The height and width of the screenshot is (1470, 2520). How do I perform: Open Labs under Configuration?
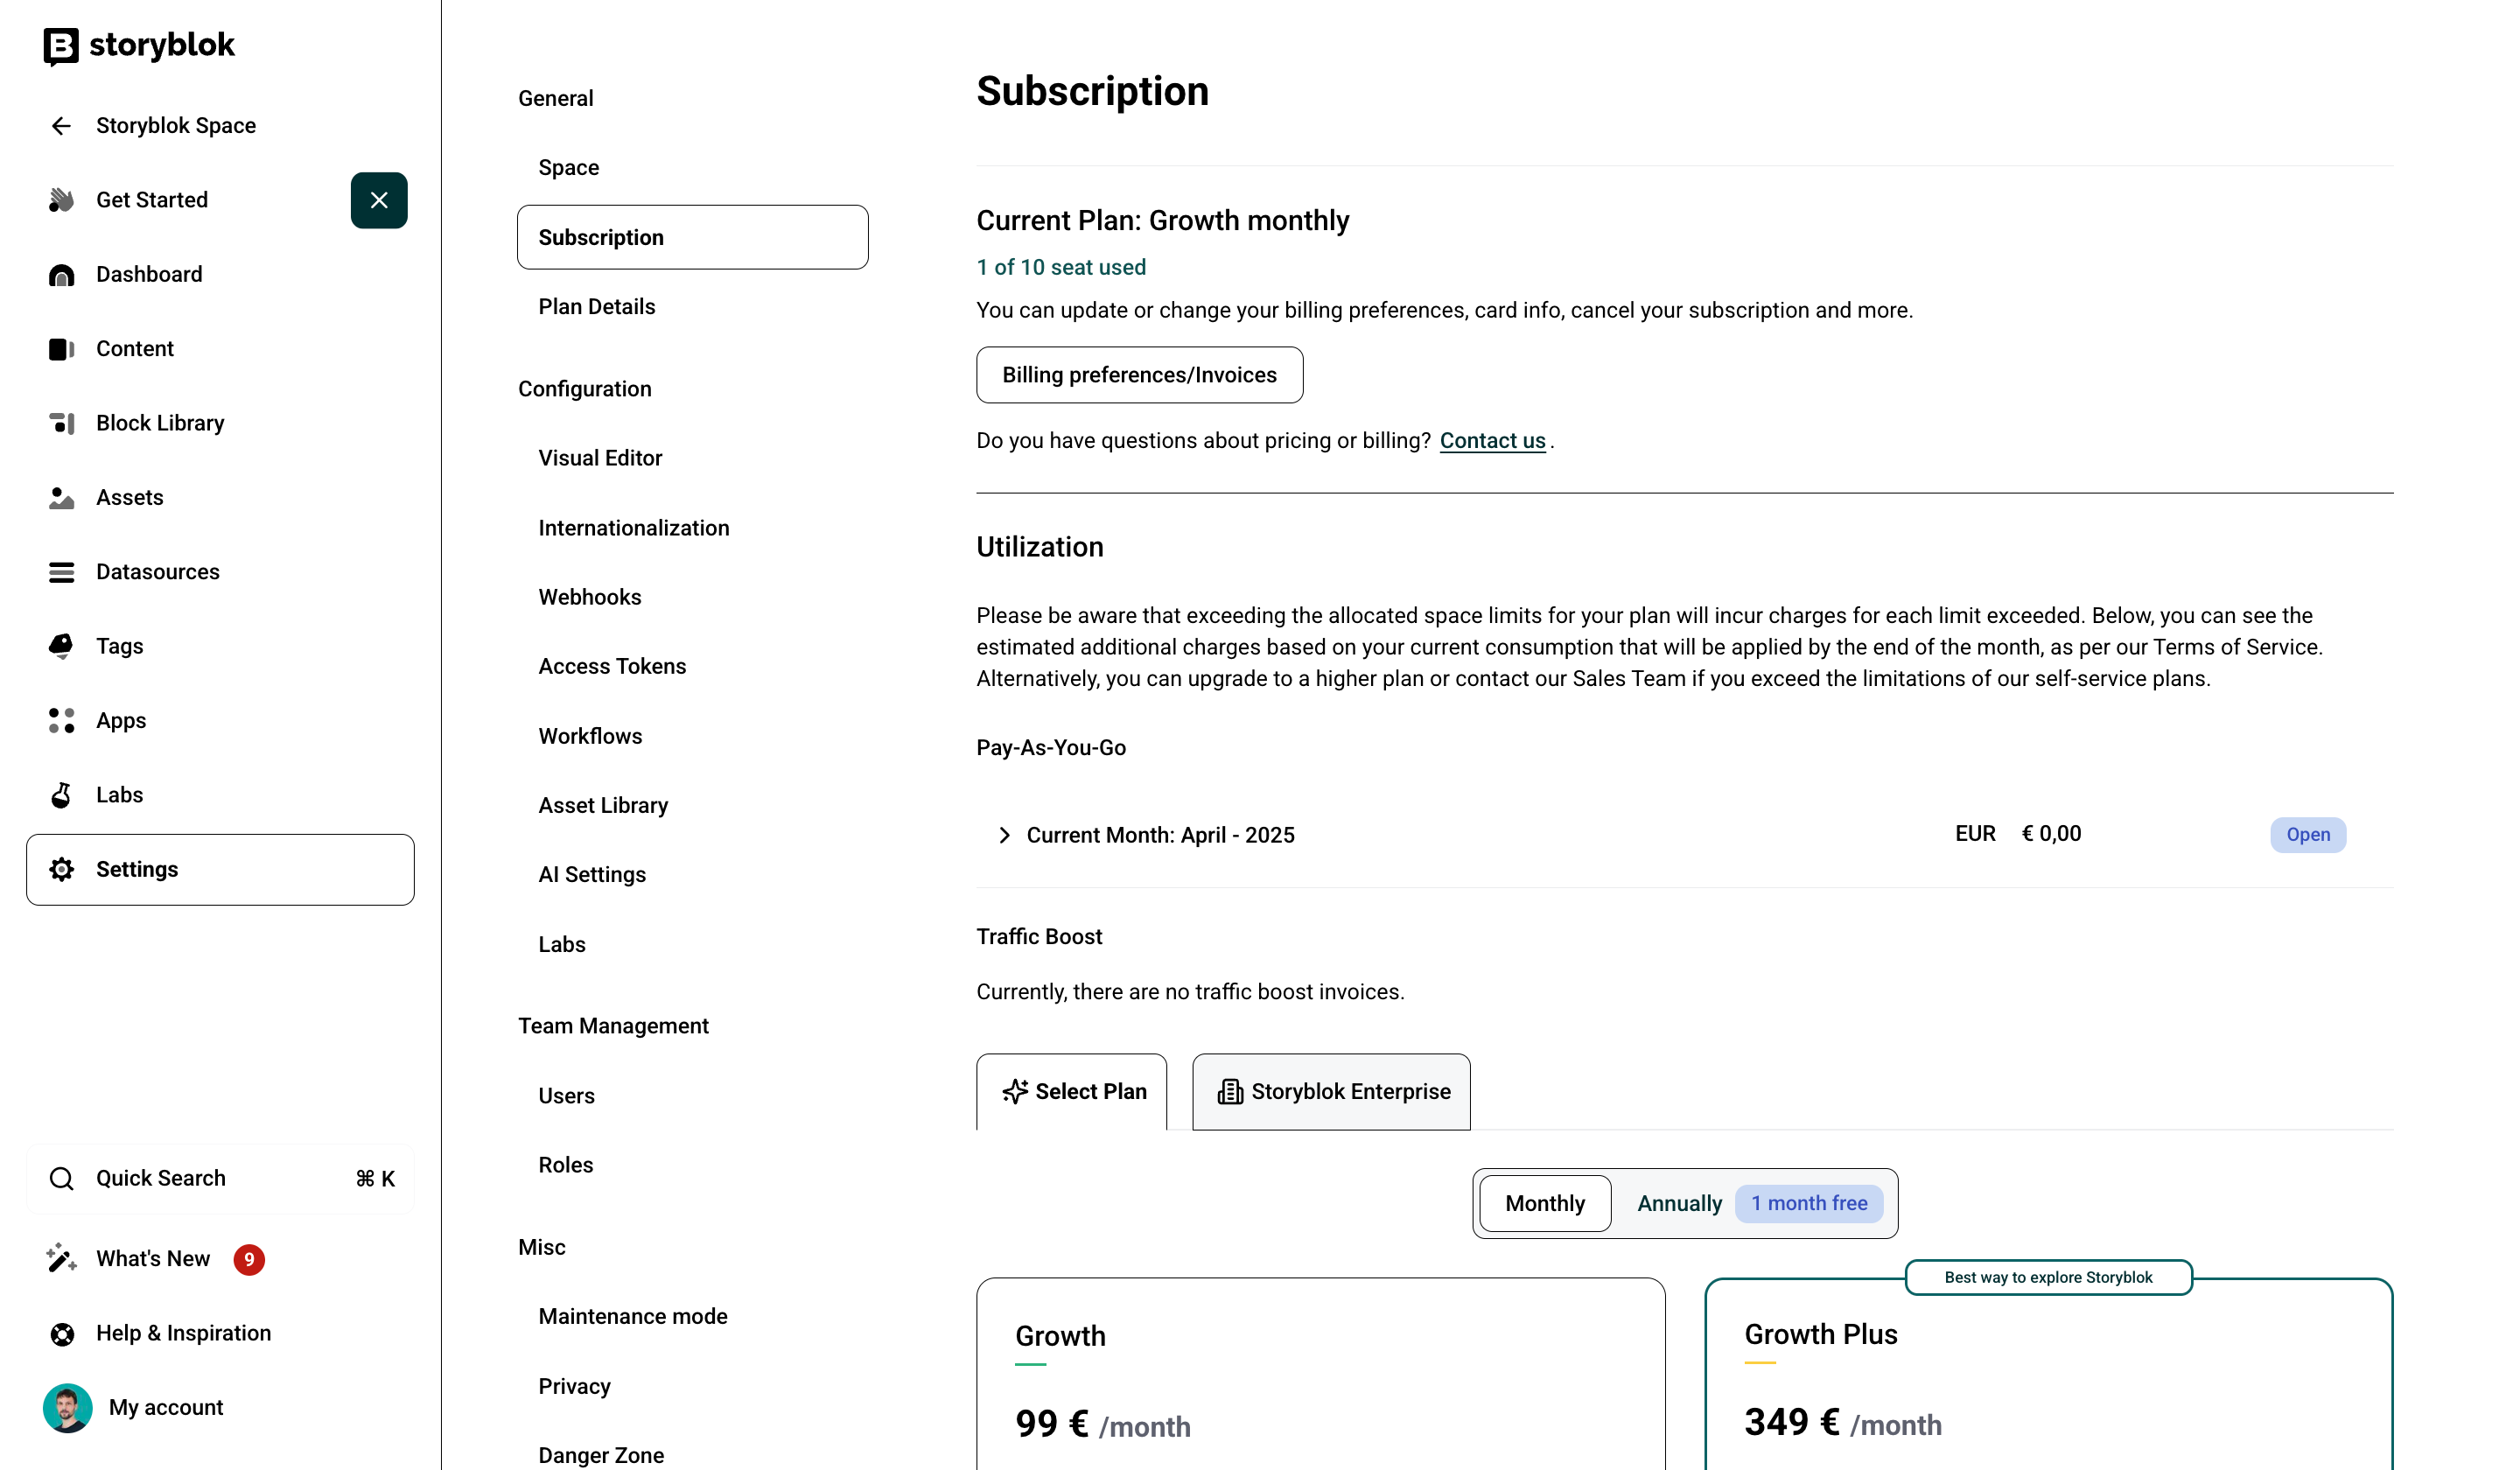(562, 944)
